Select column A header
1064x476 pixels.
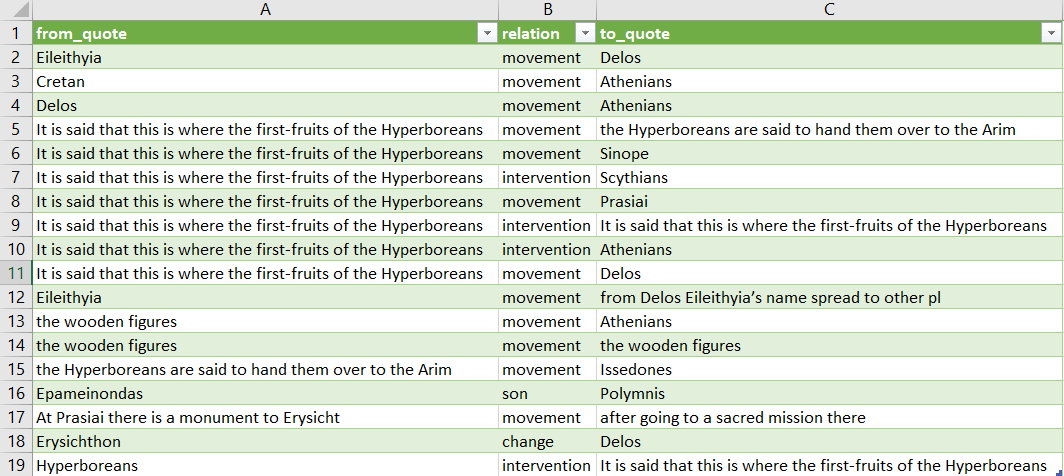(x=265, y=10)
